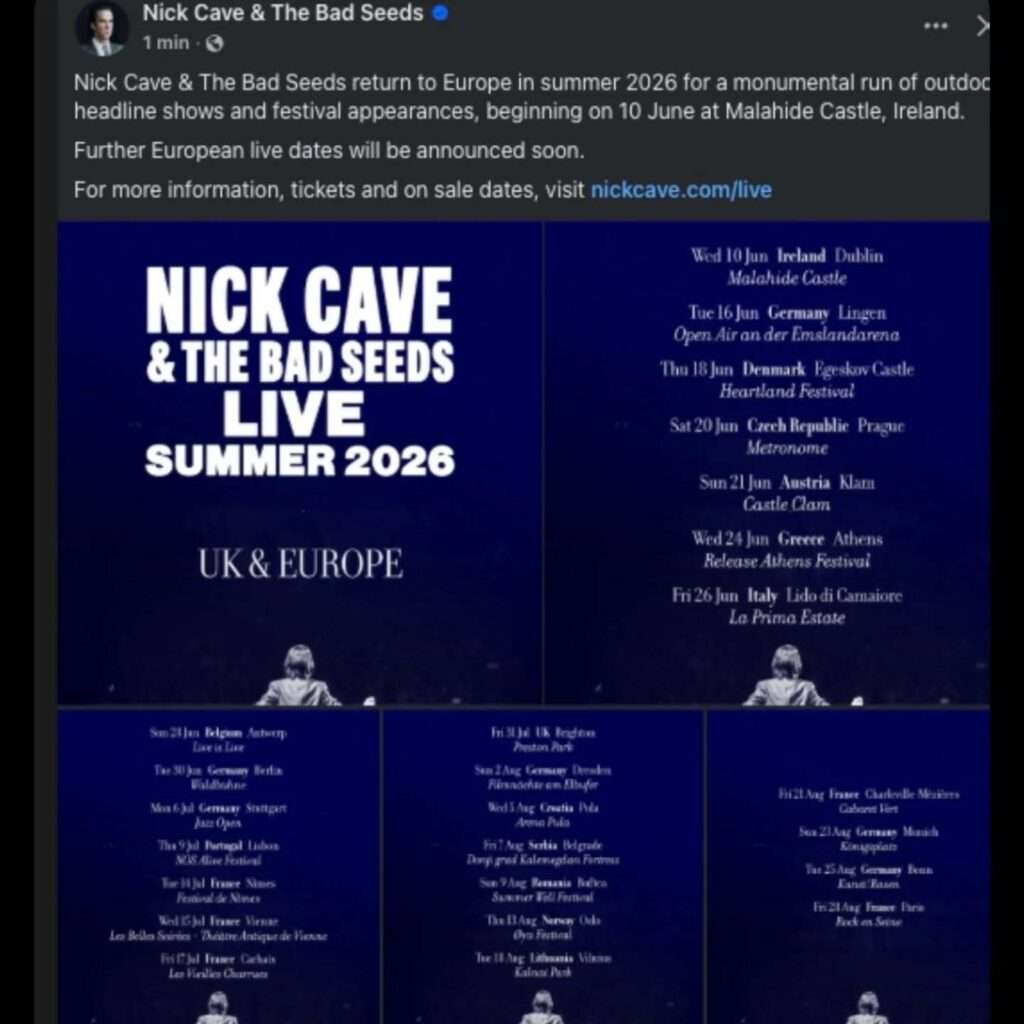Open the image starting with UK Brighton date
The height and width of the screenshot is (1024, 1024).
[x=543, y=867]
